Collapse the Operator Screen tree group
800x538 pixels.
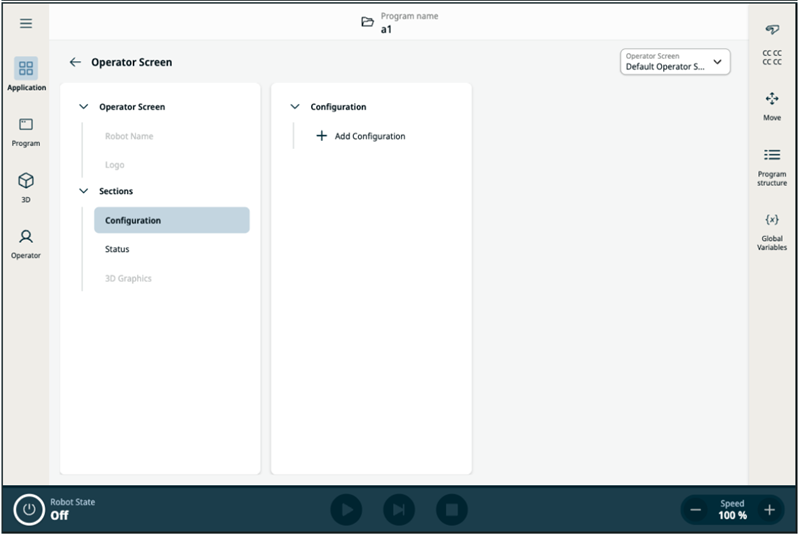pos(84,107)
